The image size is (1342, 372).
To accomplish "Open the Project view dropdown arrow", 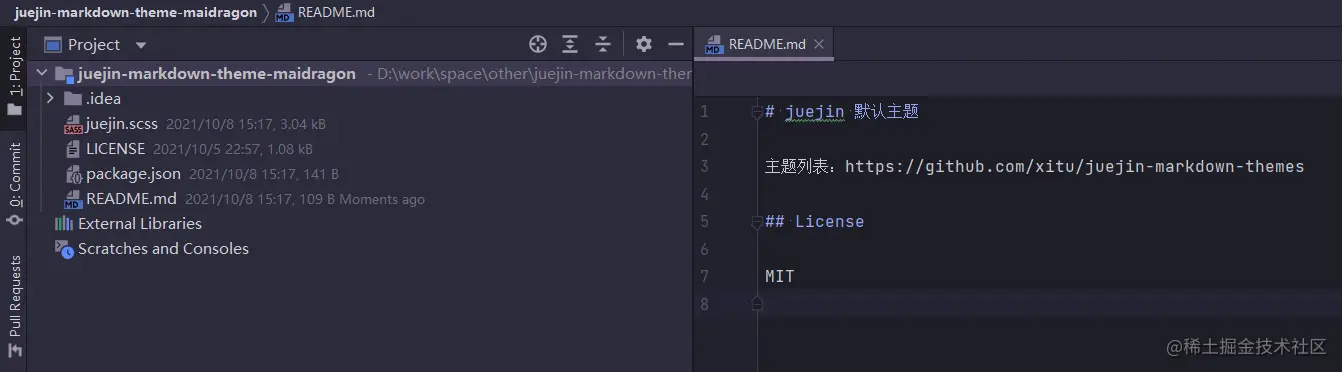I will coord(141,45).
